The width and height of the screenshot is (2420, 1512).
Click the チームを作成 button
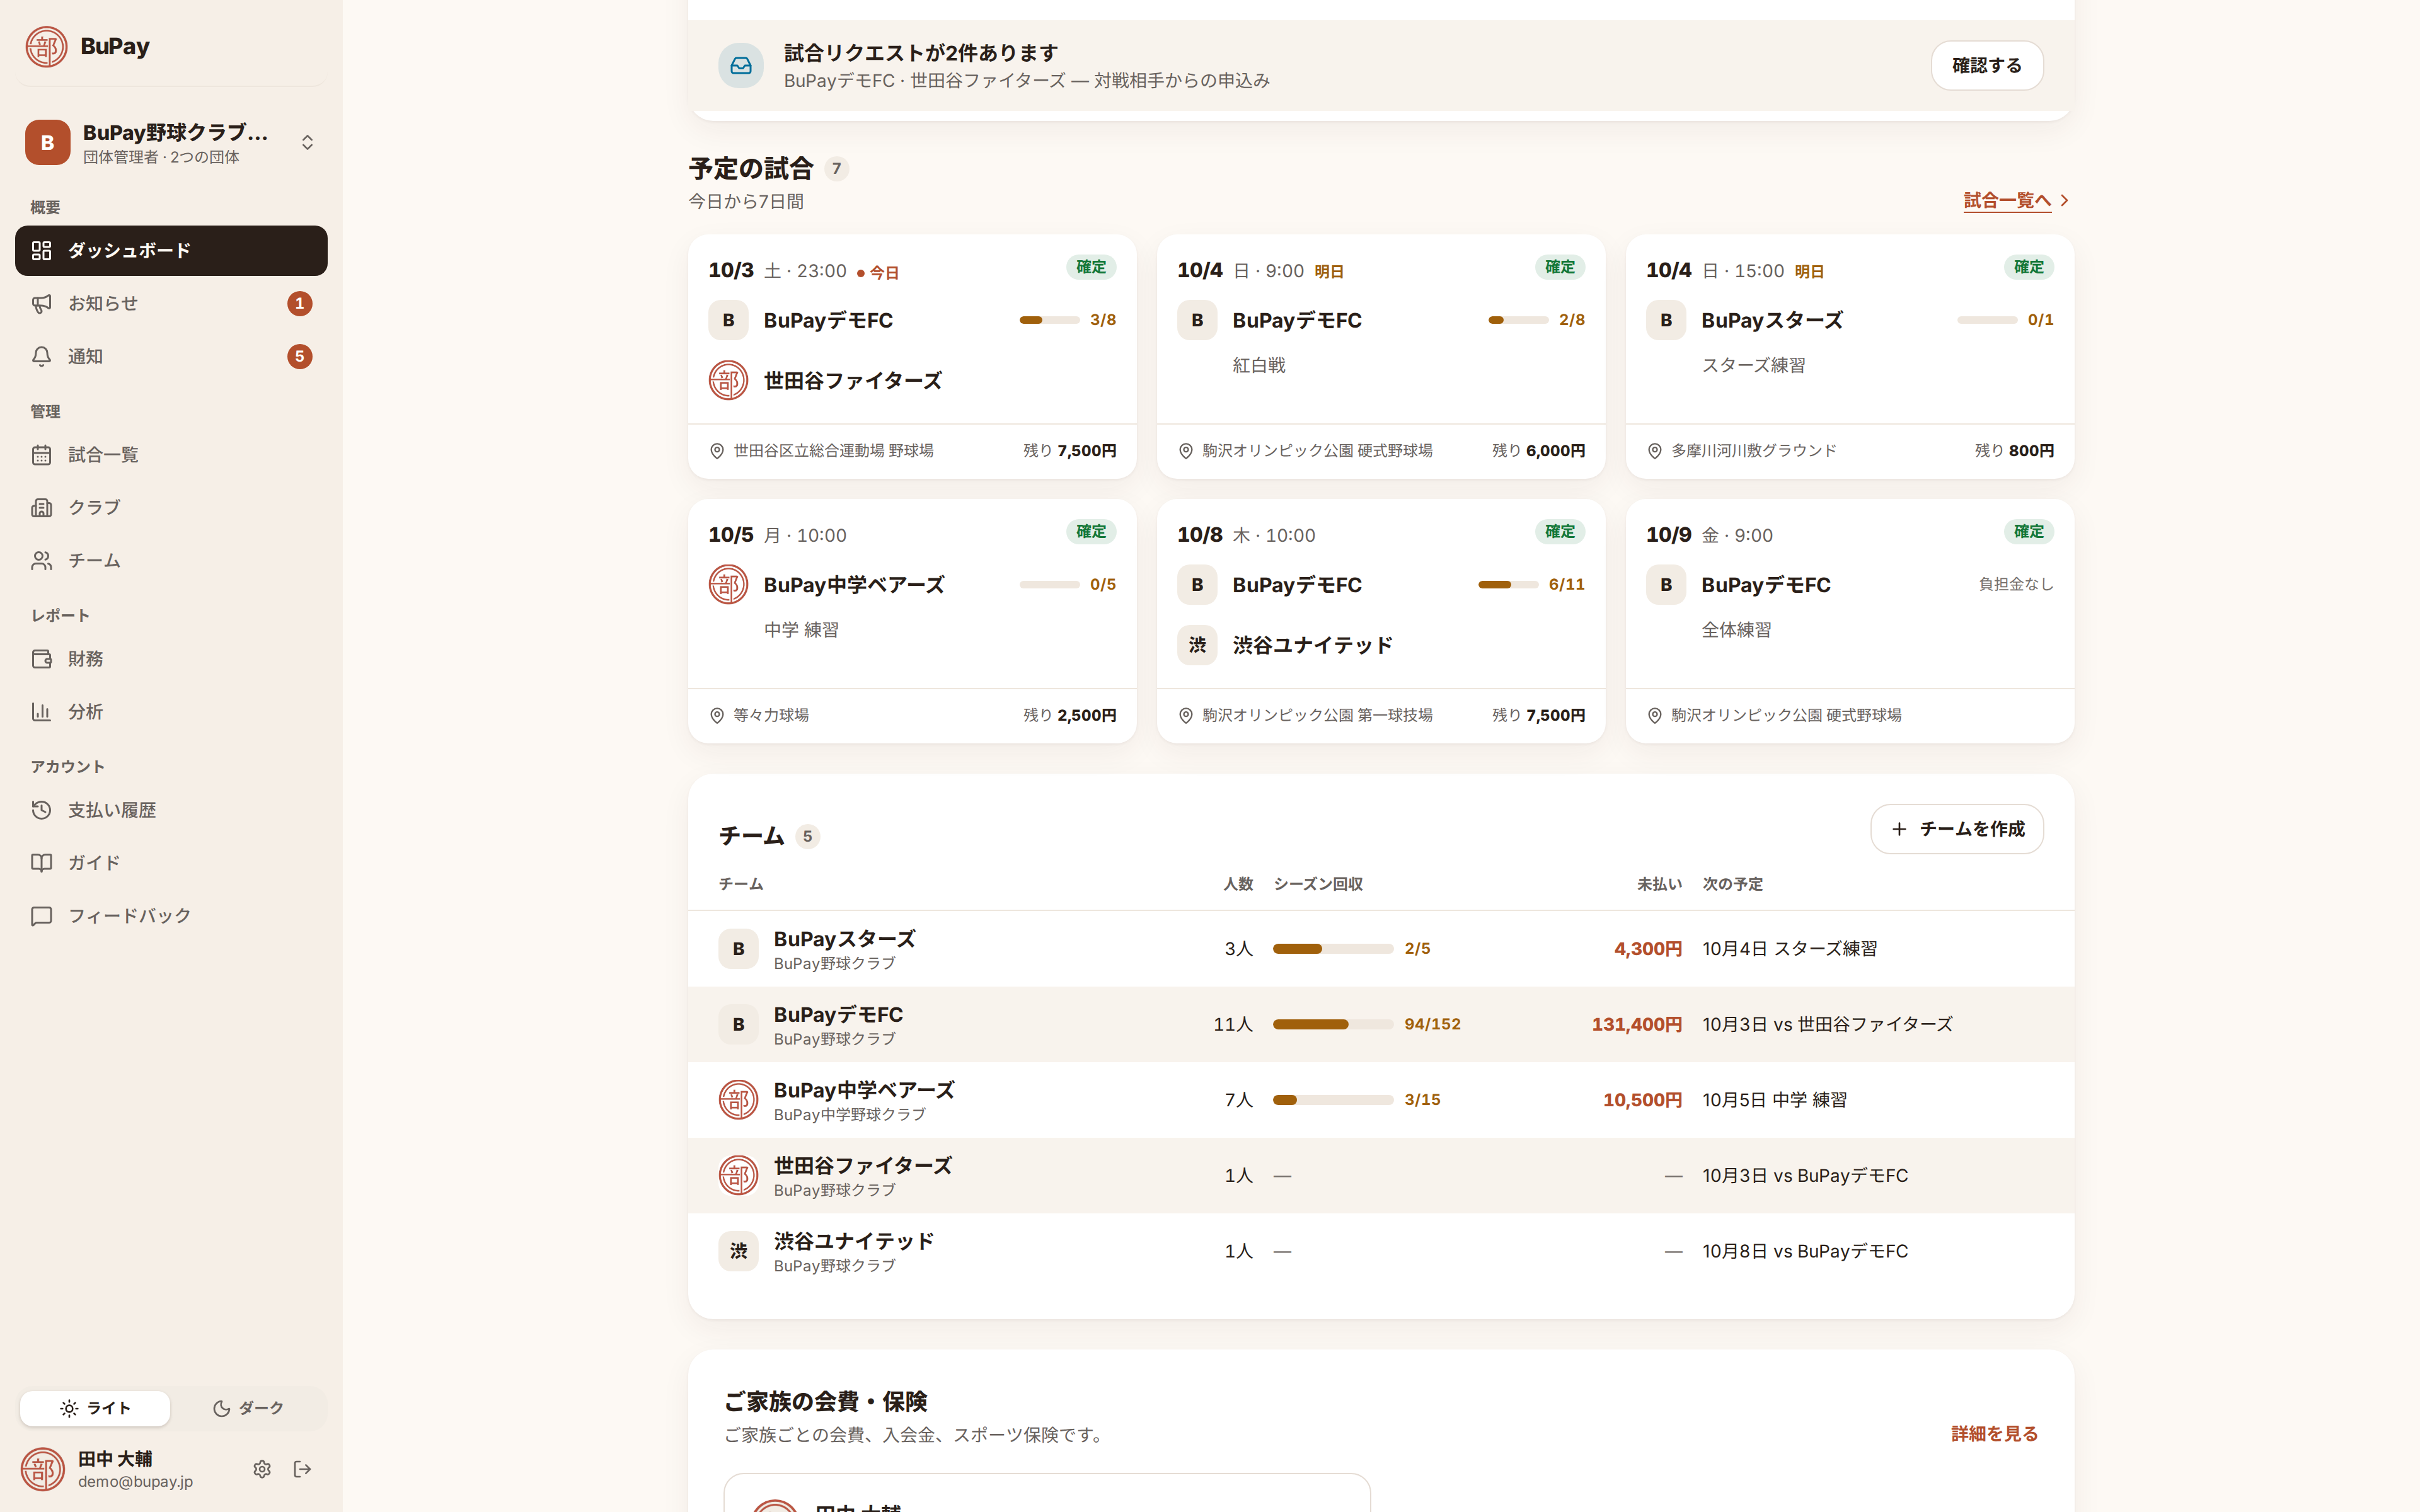[x=1956, y=829]
